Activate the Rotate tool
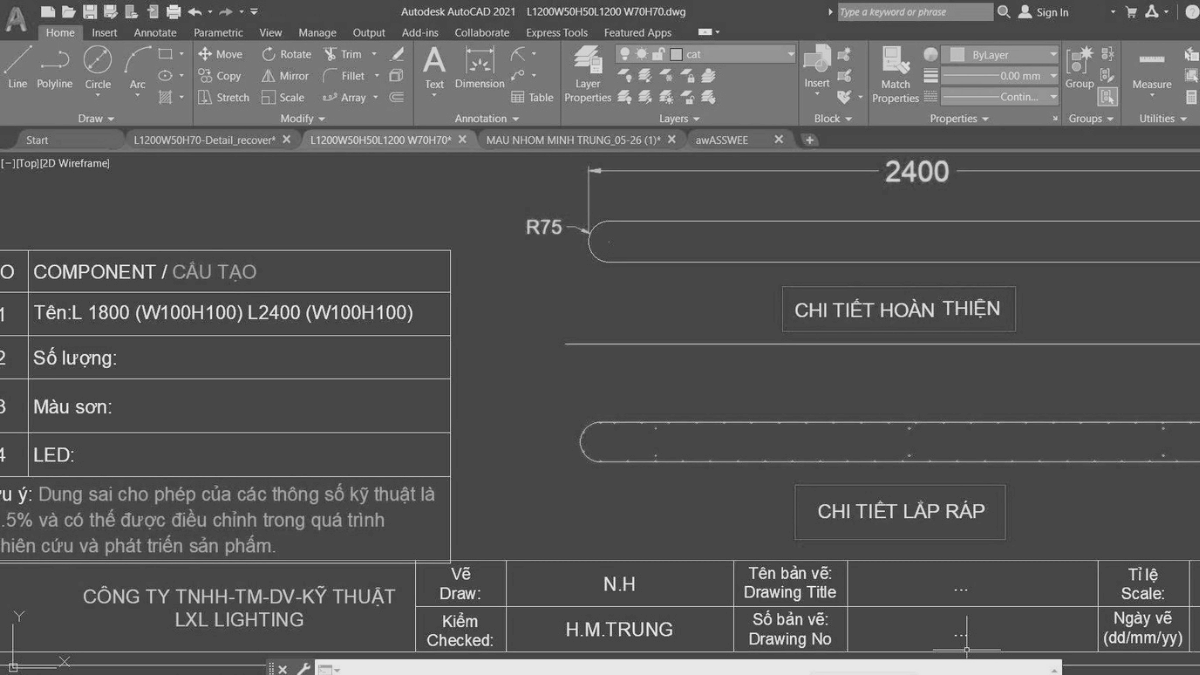The height and width of the screenshot is (675, 1200). click(287, 54)
